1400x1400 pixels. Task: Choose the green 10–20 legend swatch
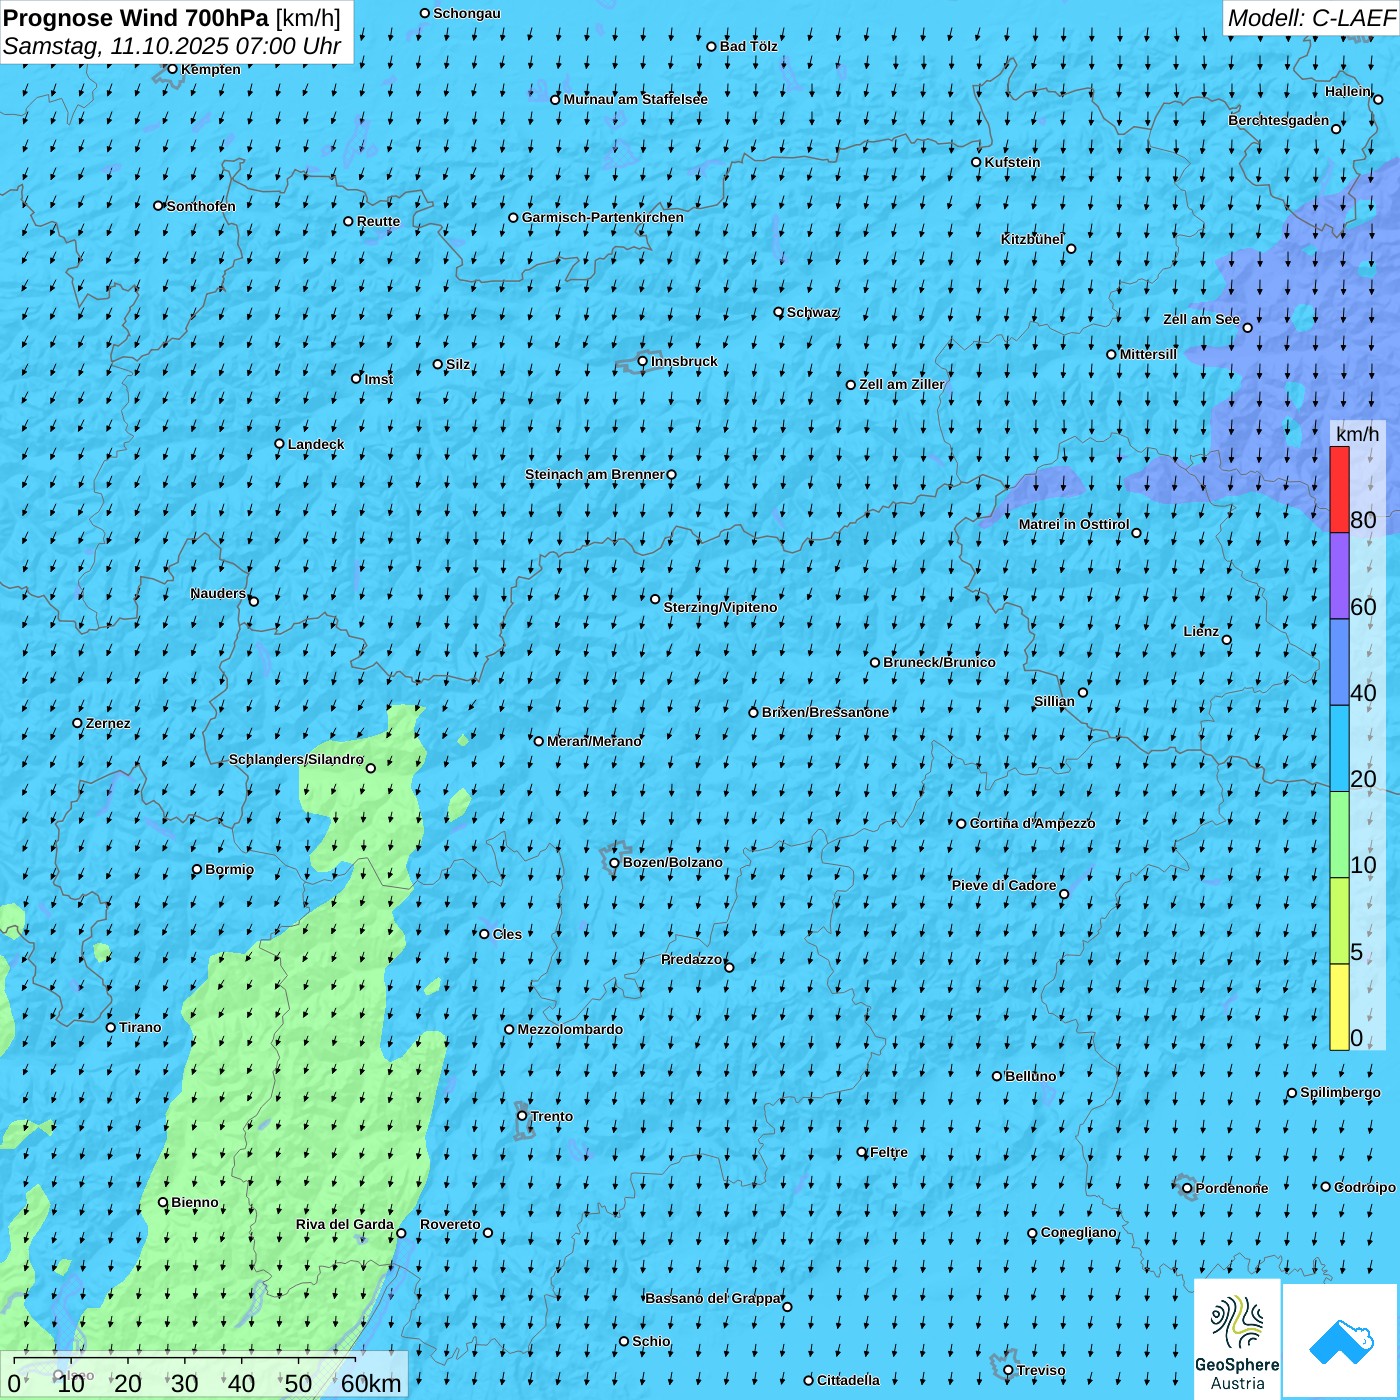[1339, 835]
